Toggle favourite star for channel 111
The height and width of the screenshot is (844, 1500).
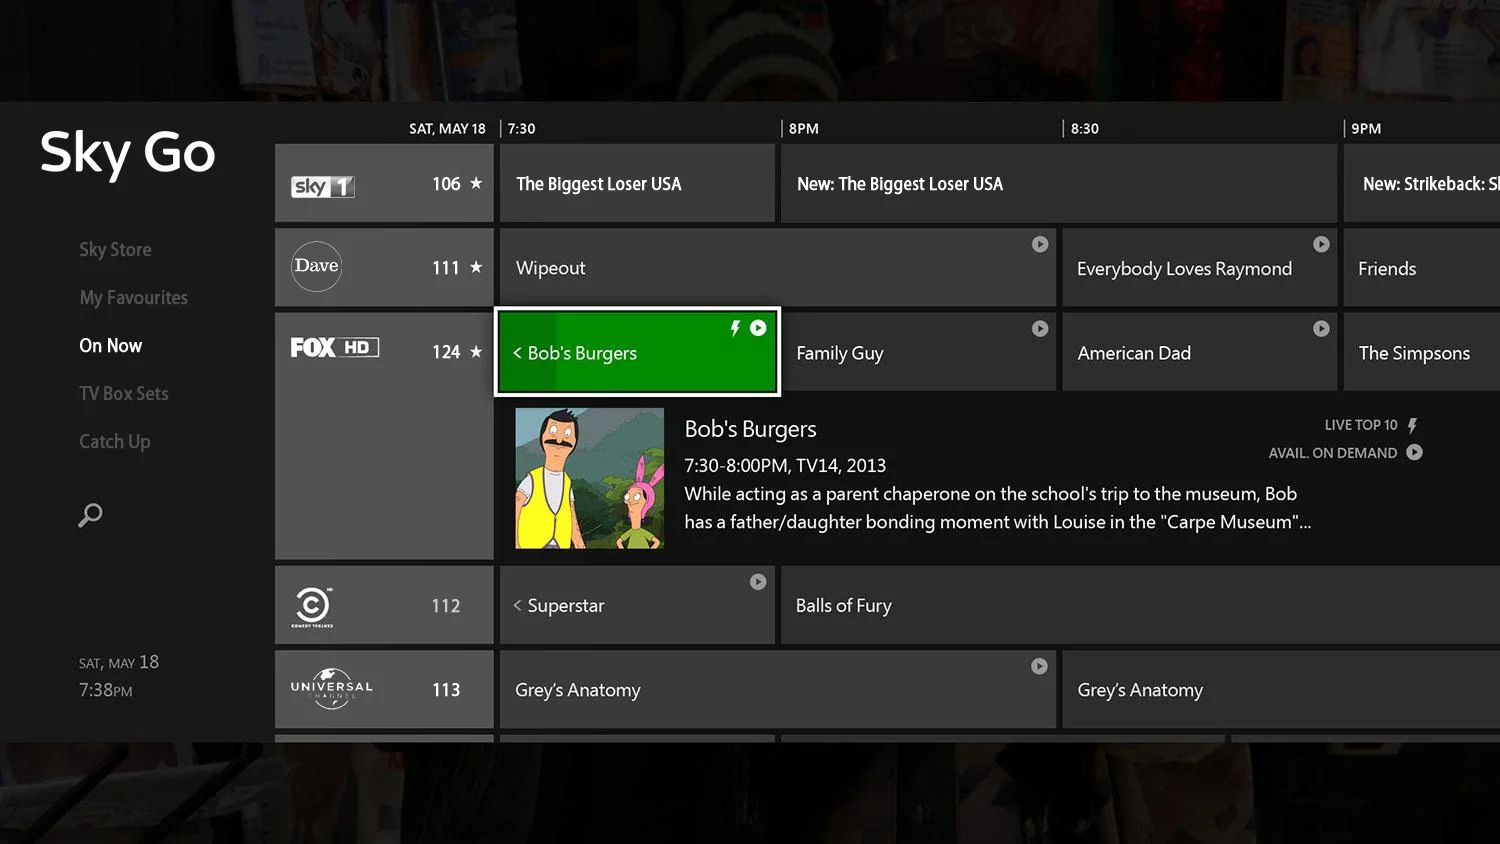click(x=476, y=267)
